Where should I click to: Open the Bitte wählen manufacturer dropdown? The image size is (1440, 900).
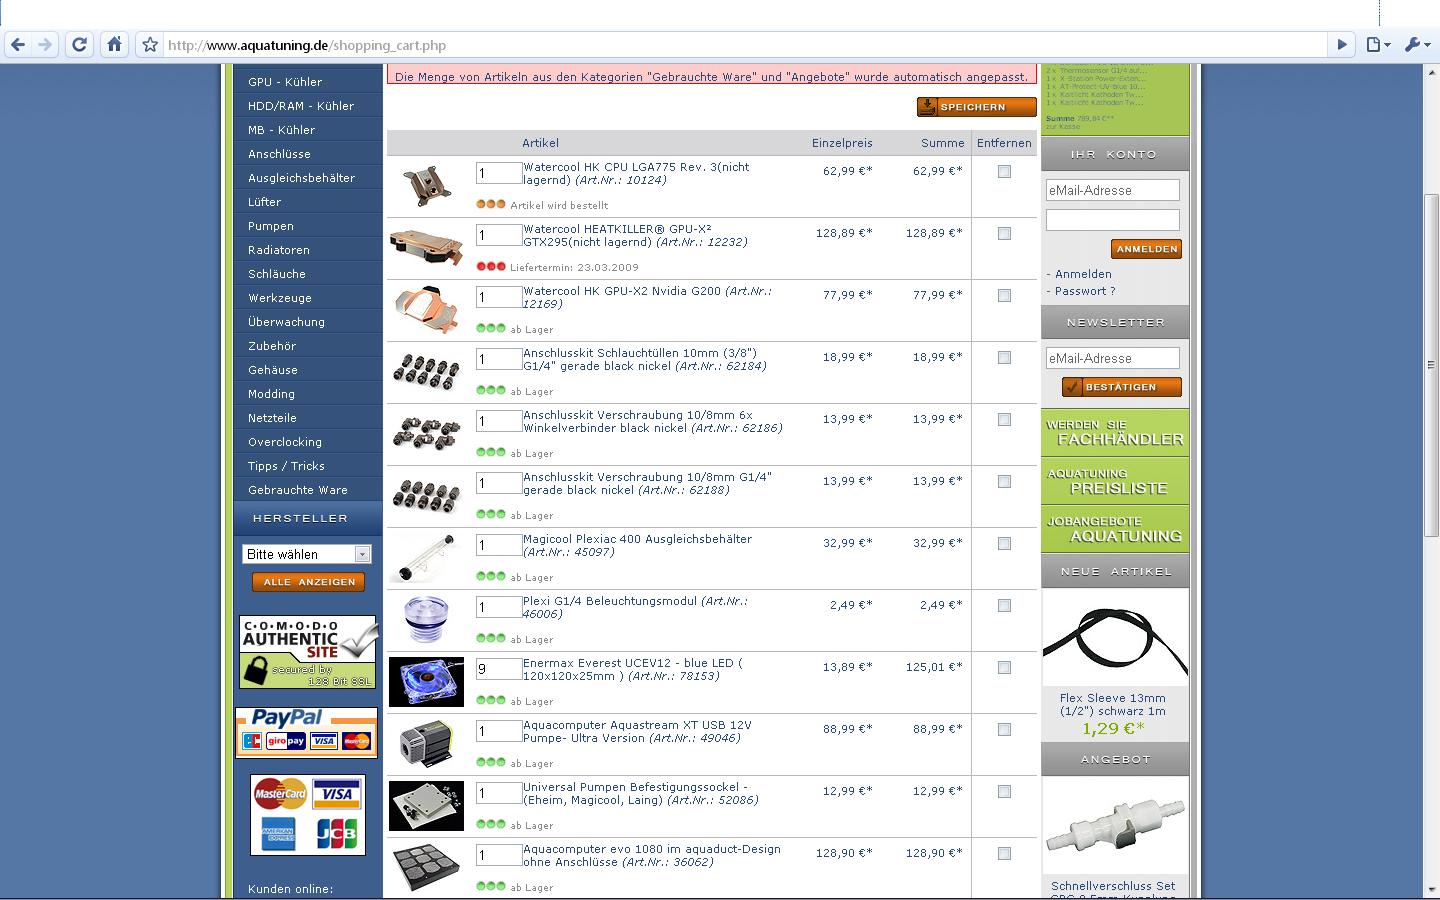click(x=306, y=554)
